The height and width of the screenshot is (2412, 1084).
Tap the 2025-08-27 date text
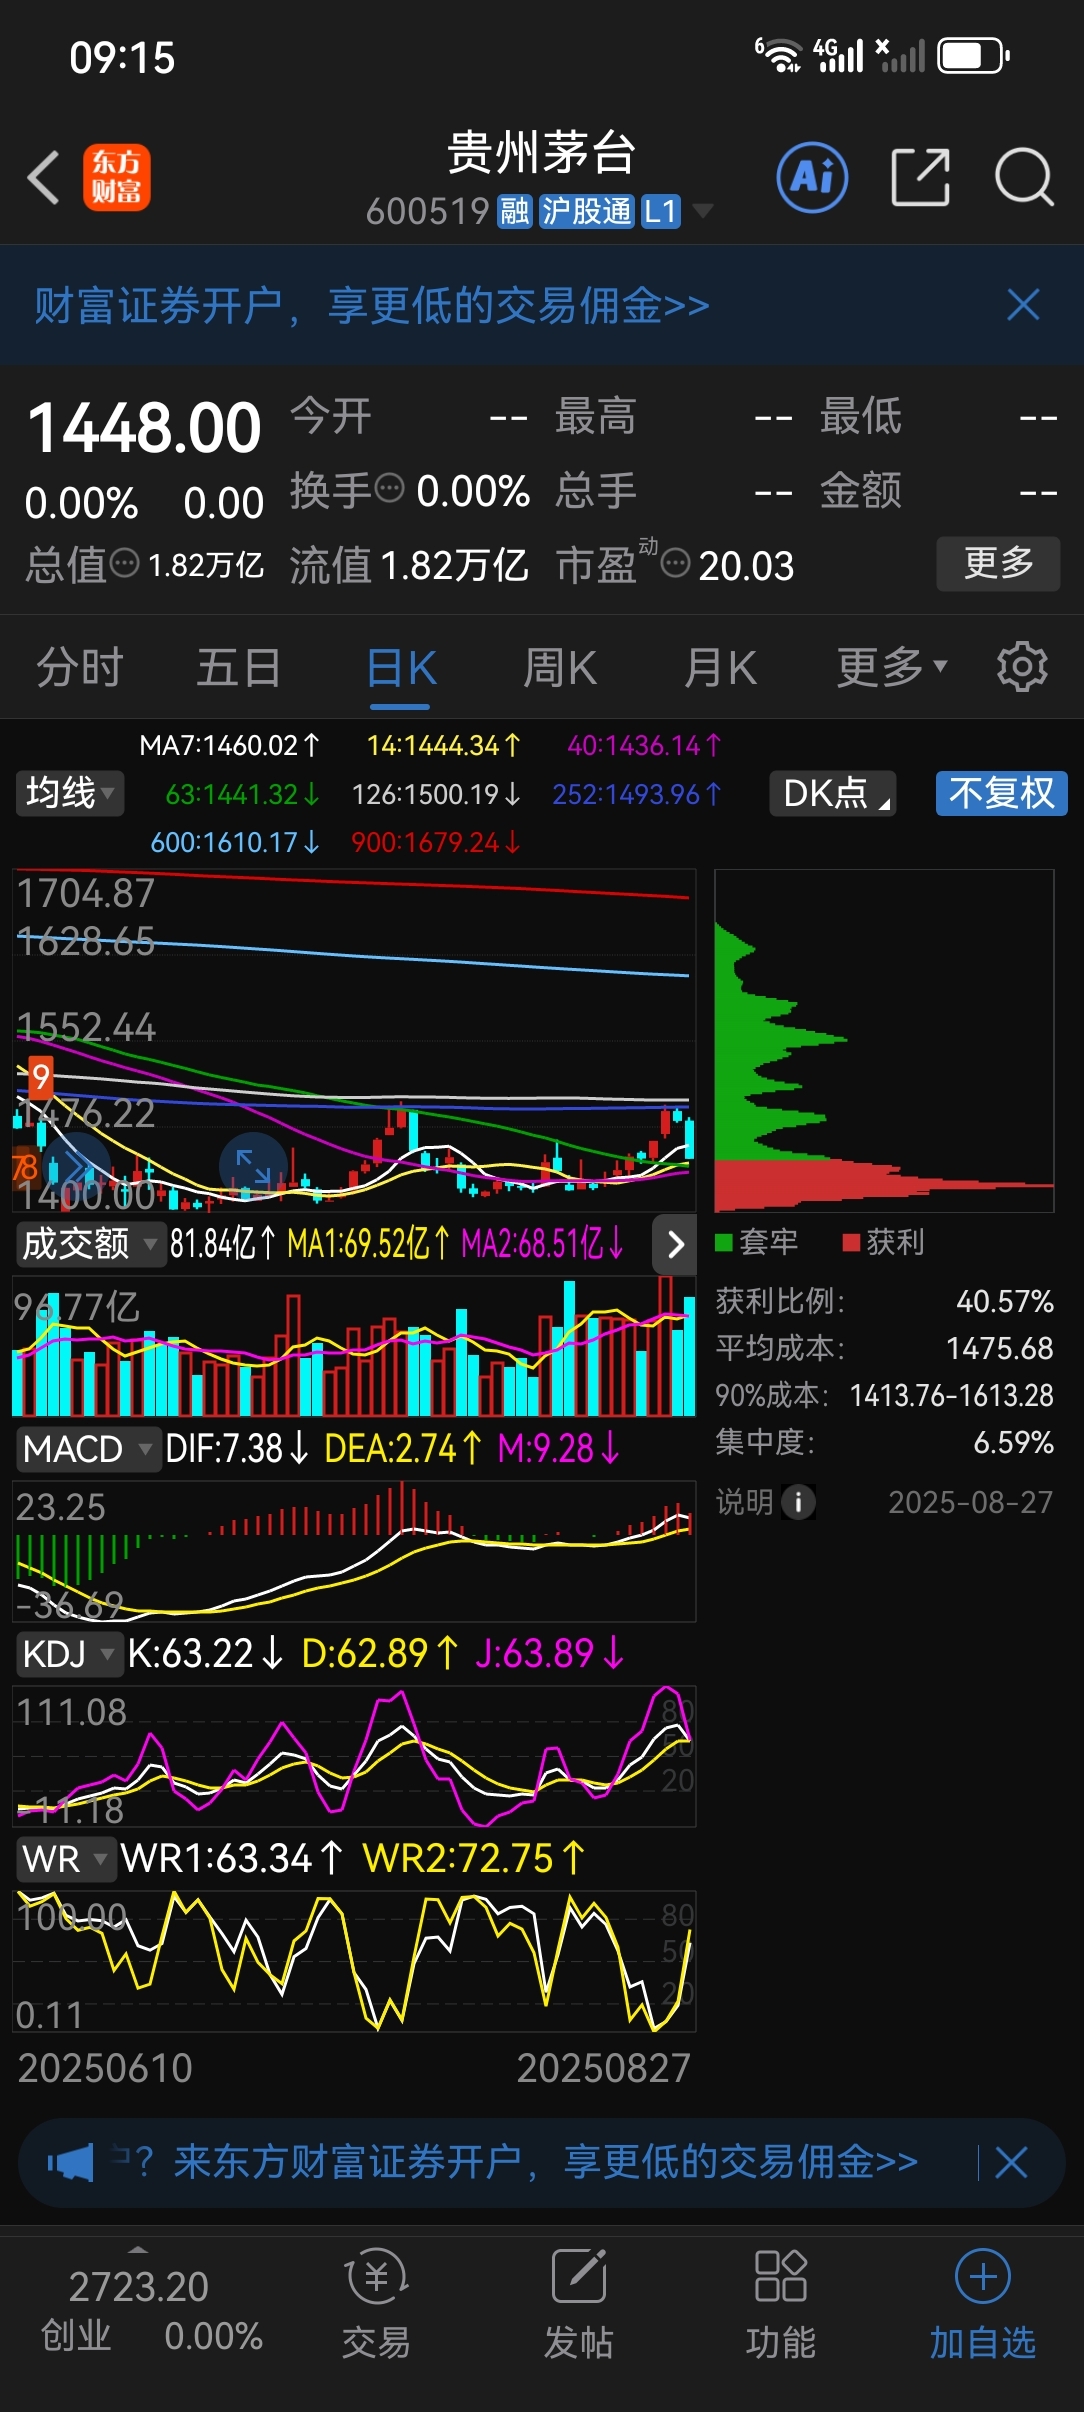[x=970, y=1502]
